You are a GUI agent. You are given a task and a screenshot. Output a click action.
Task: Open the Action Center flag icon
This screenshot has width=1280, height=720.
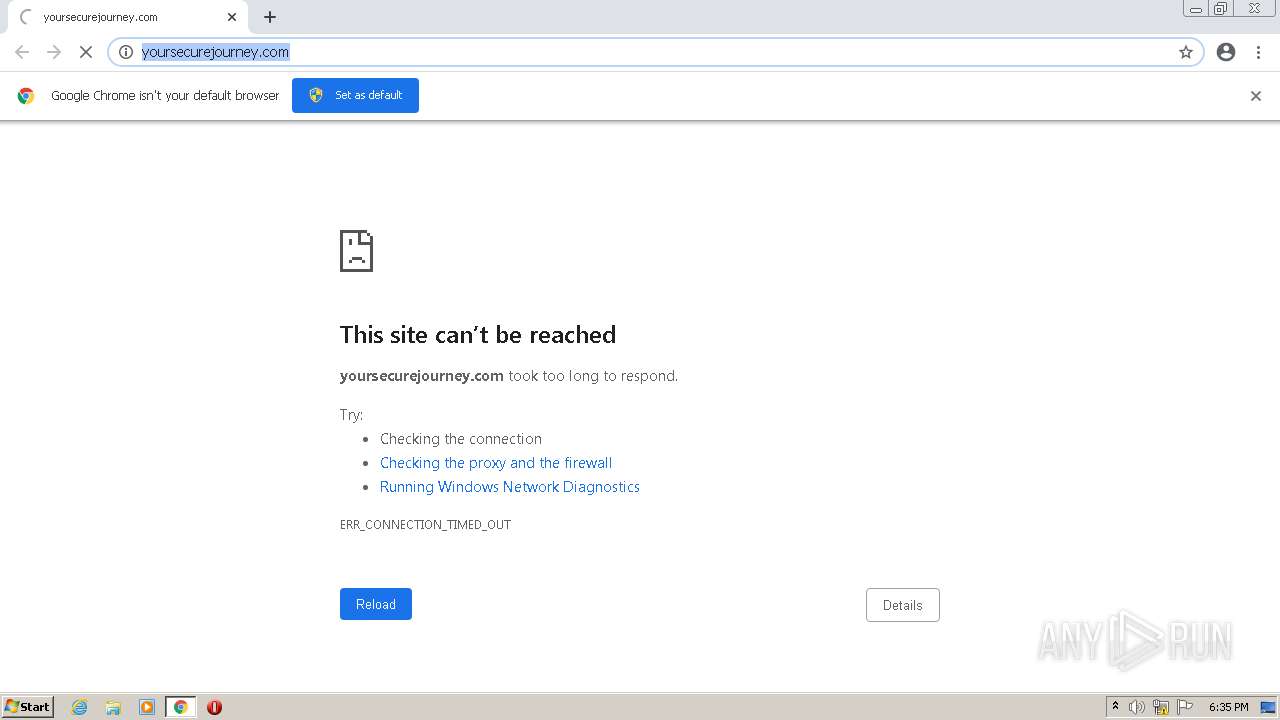(x=1185, y=707)
